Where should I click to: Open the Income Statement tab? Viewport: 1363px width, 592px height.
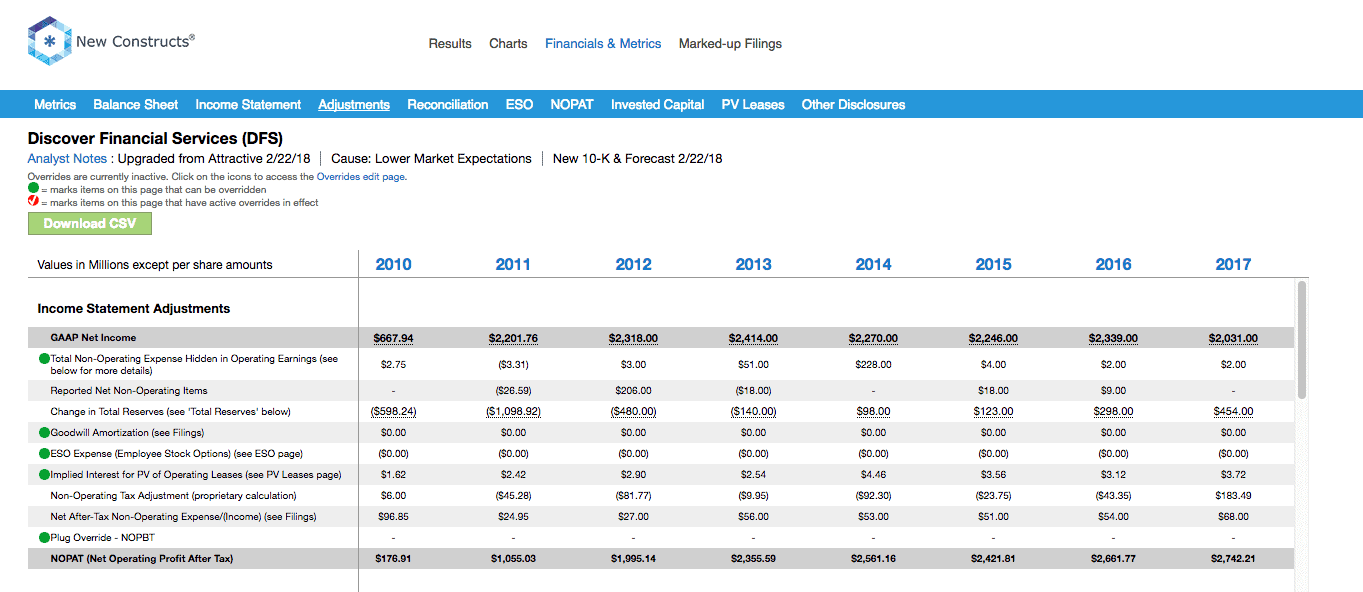click(x=248, y=105)
